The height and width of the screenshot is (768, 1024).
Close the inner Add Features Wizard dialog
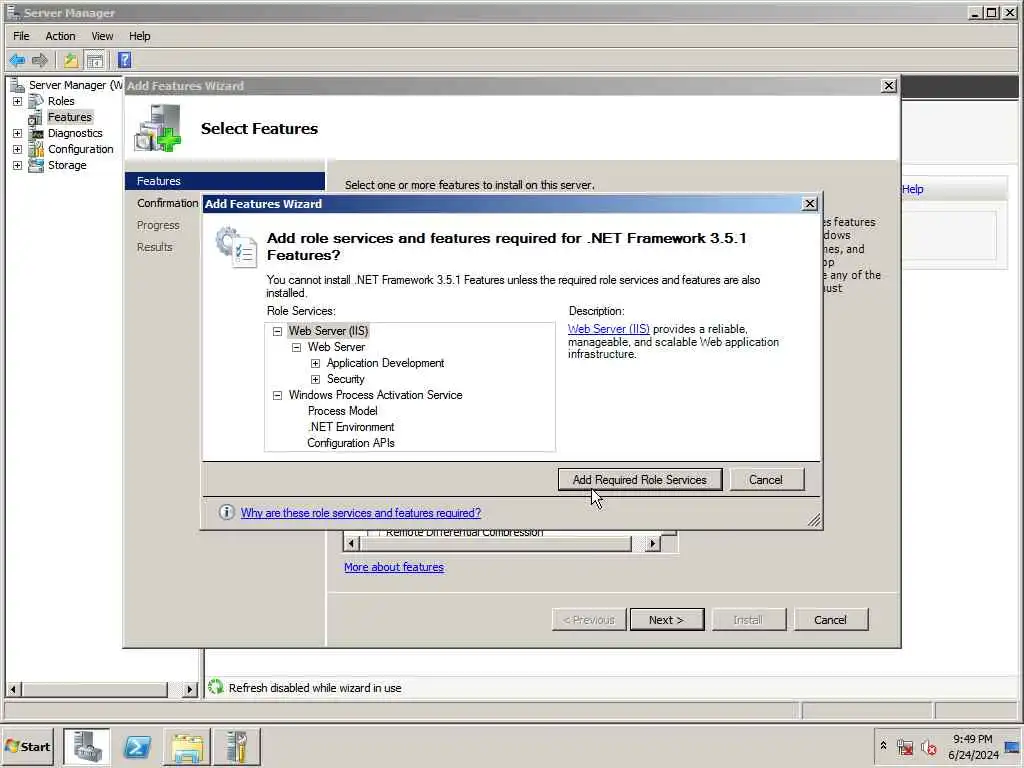(810, 204)
